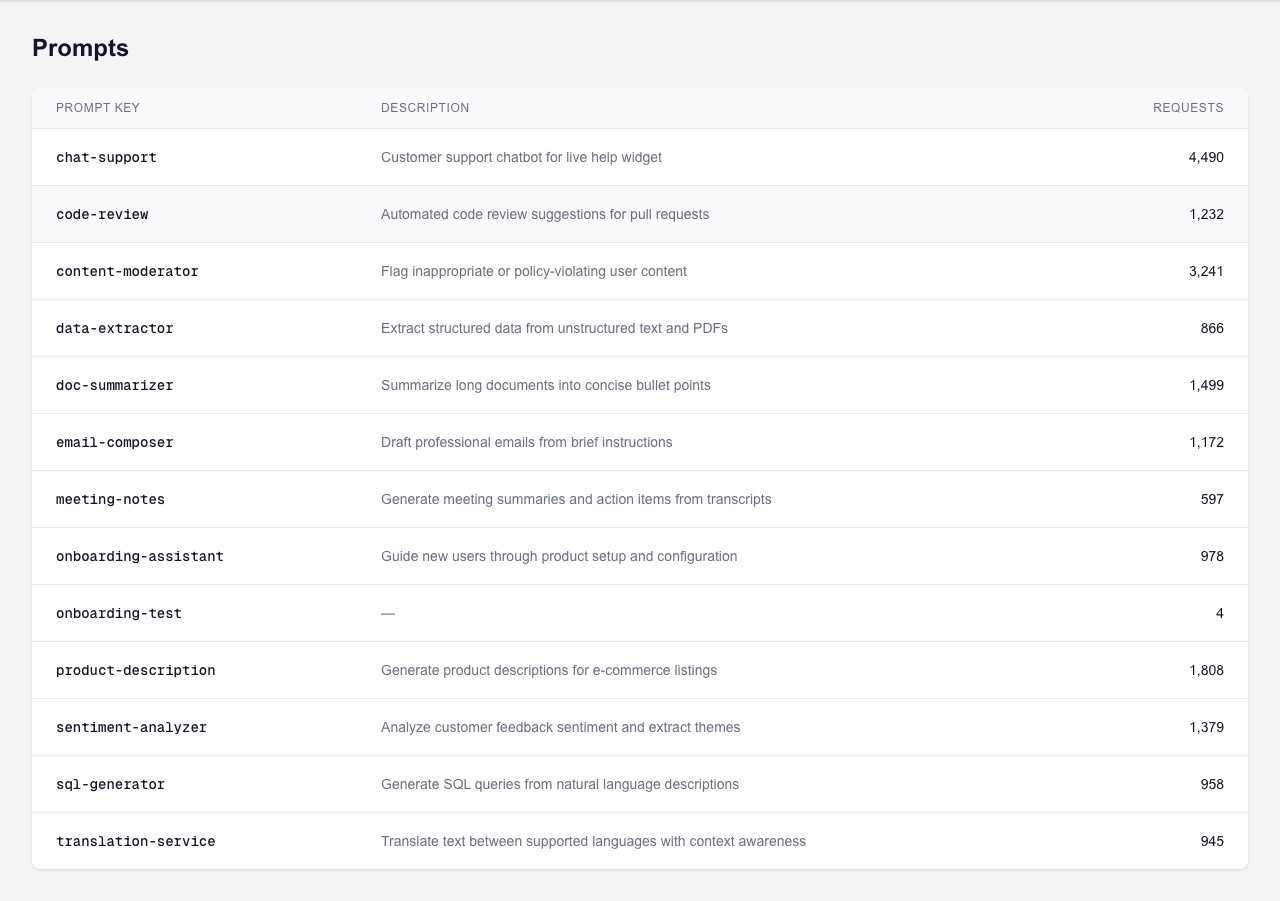The height and width of the screenshot is (901, 1280).
Task: Open the chat-support prompt
Action: tap(106, 157)
